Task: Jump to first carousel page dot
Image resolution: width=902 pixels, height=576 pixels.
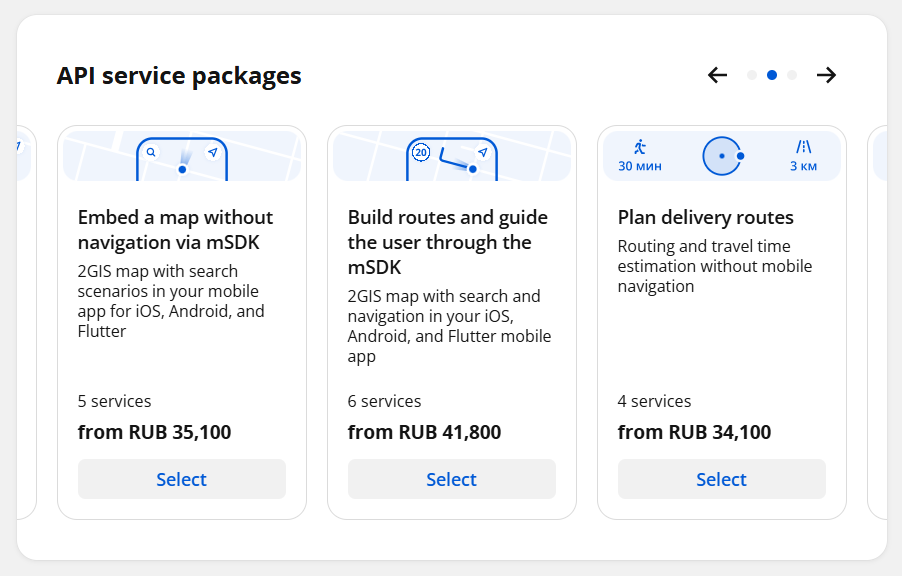Action: click(752, 75)
